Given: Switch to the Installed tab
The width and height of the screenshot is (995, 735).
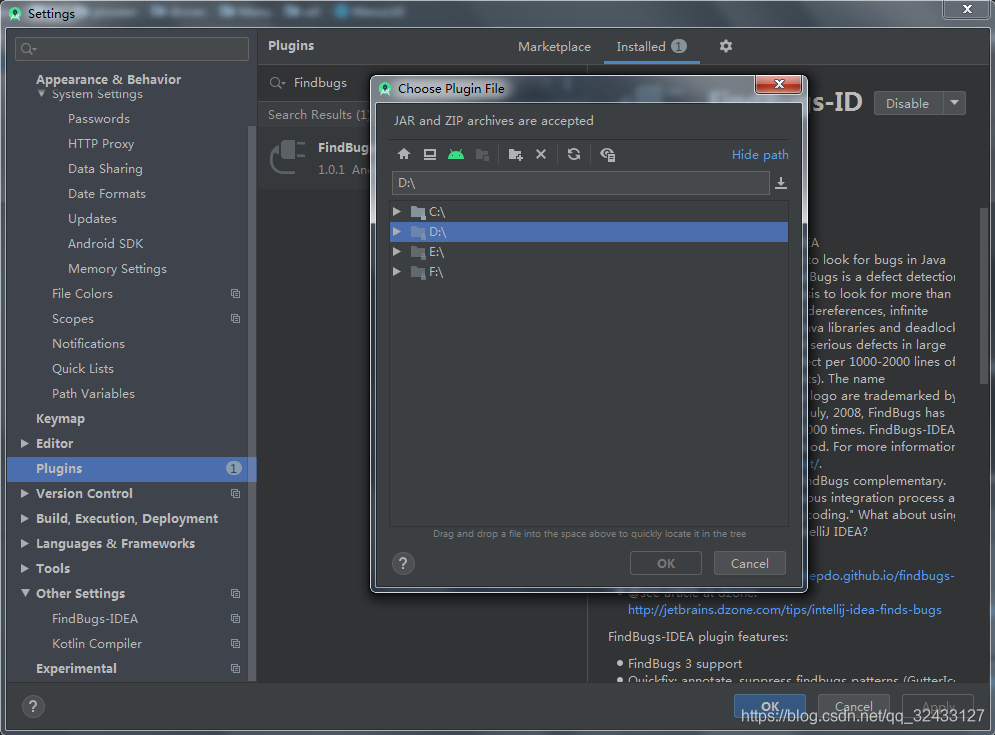Looking at the screenshot, I should click(x=651, y=46).
